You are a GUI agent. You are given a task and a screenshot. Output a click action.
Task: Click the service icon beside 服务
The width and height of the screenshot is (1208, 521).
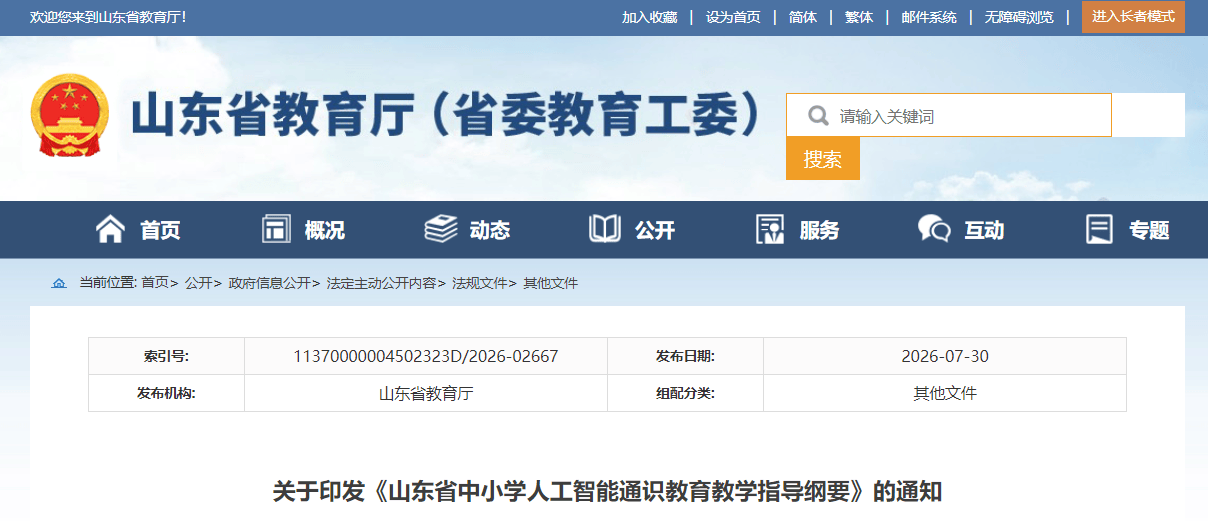point(770,230)
